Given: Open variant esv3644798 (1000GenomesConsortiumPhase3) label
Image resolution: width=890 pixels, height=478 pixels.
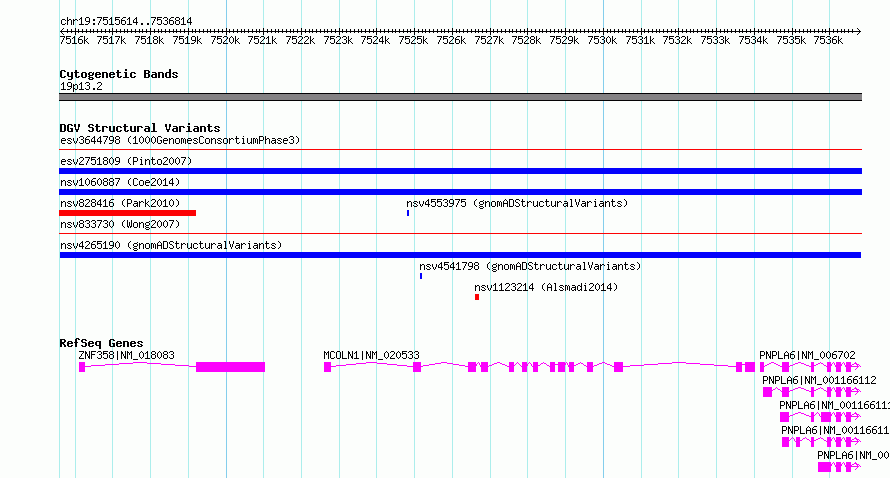Looking at the screenshot, I should point(180,140).
